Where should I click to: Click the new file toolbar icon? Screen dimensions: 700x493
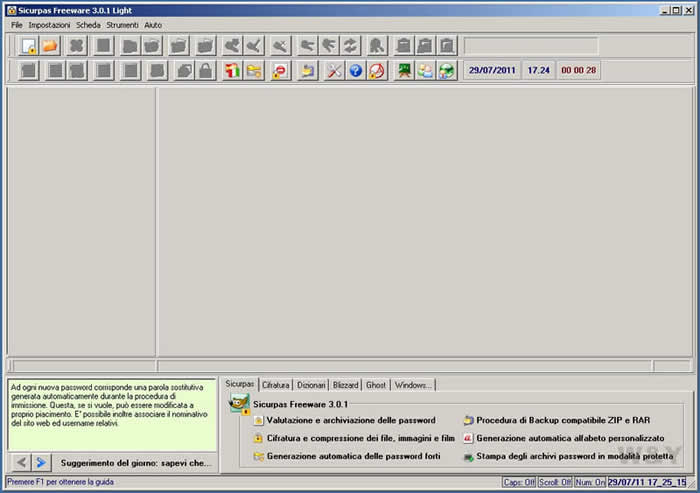28,46
